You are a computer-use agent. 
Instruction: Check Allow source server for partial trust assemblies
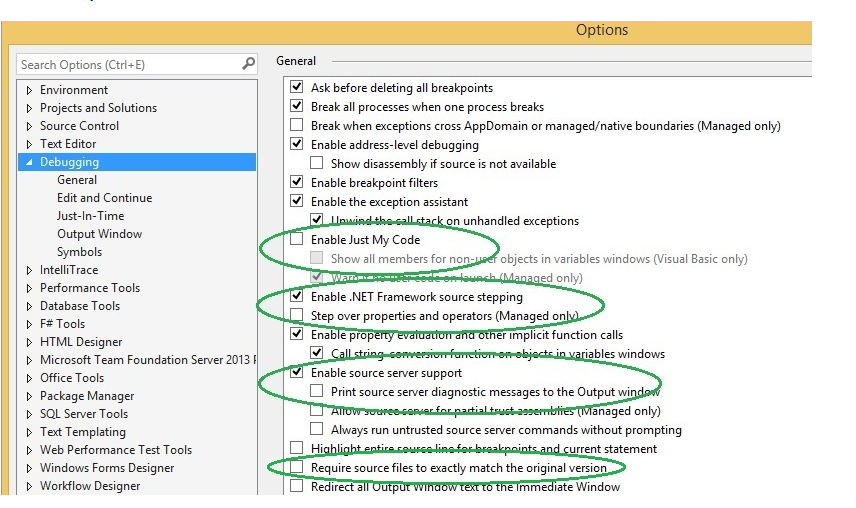point(316,410)
